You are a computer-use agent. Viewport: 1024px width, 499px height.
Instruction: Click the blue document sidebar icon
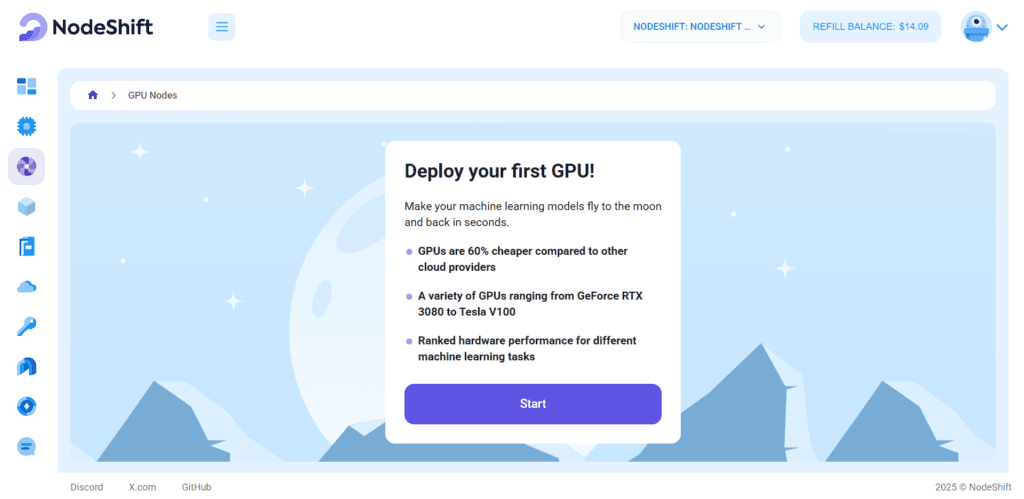pyautogui.click(x=26, y=246)
